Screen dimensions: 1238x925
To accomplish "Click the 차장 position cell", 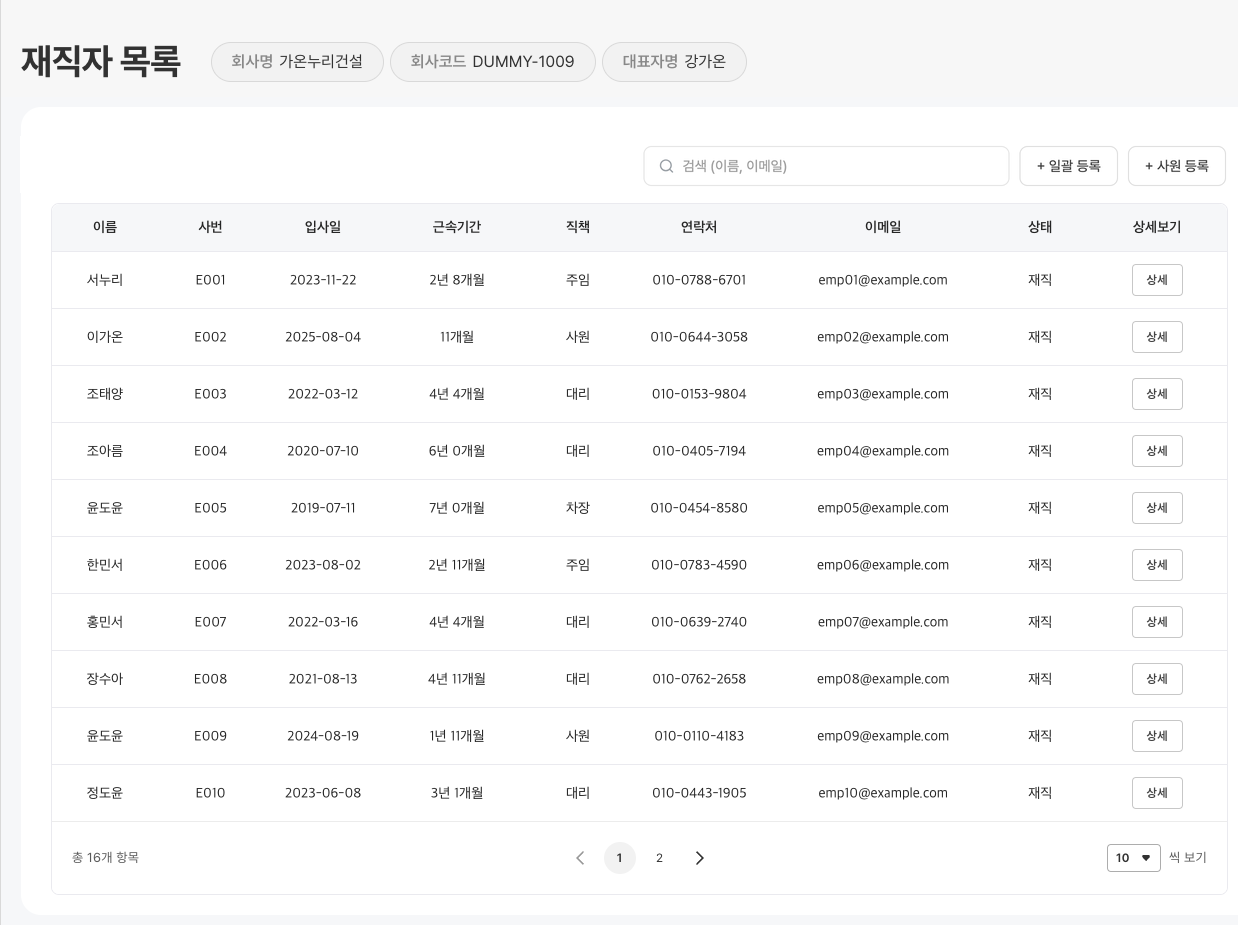I will coord(578,508).
